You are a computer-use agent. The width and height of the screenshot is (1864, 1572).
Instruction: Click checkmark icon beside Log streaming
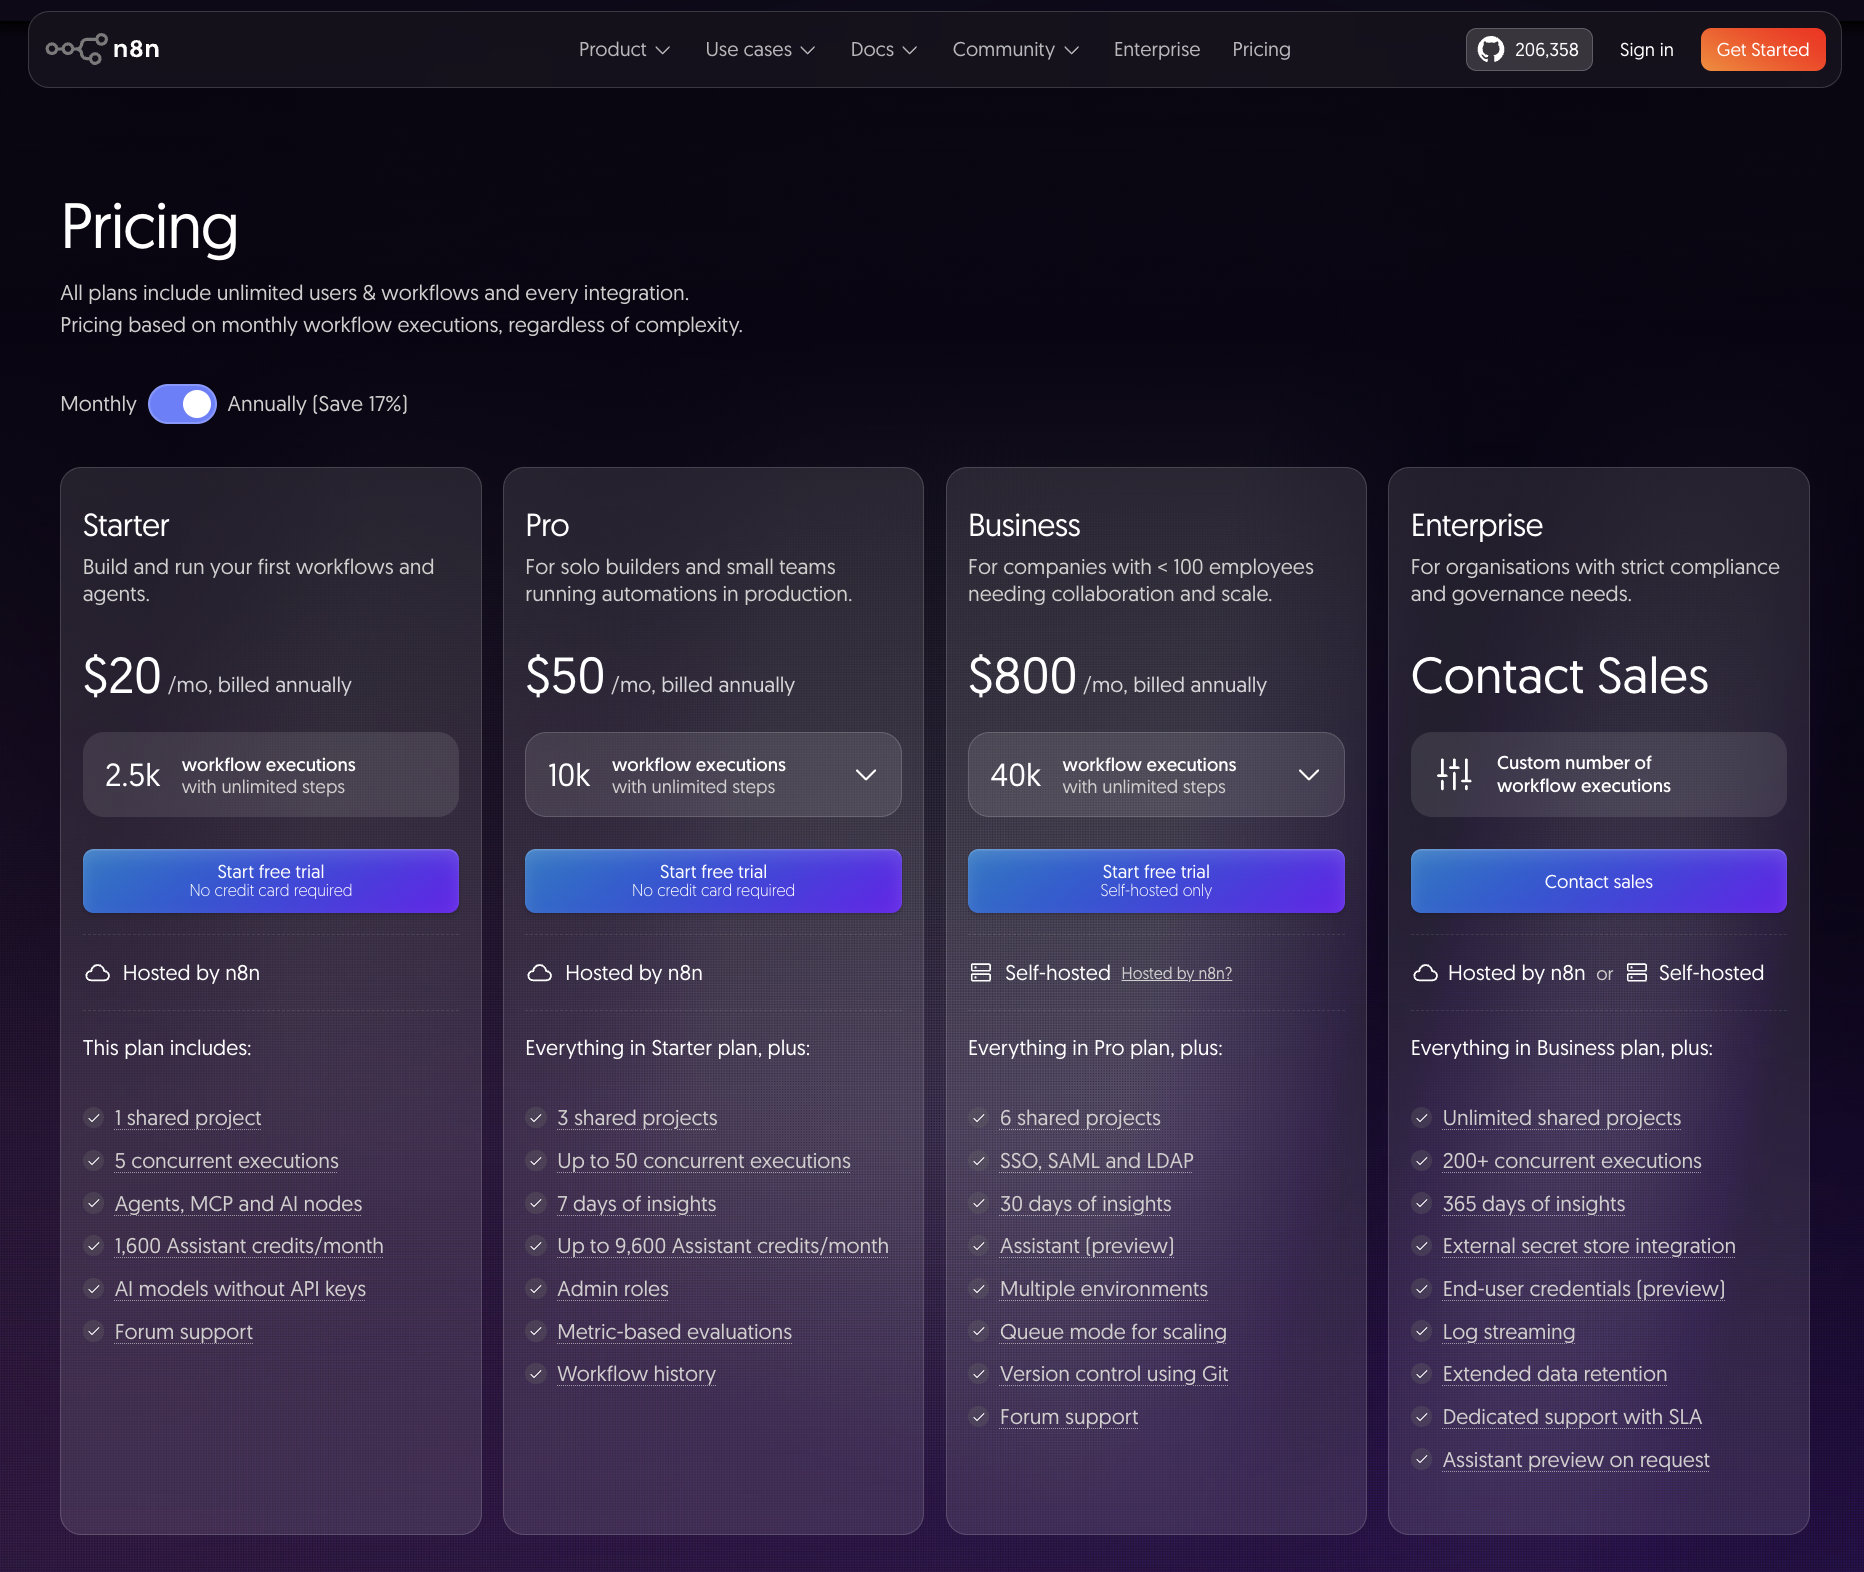tap(1422, 1332)
